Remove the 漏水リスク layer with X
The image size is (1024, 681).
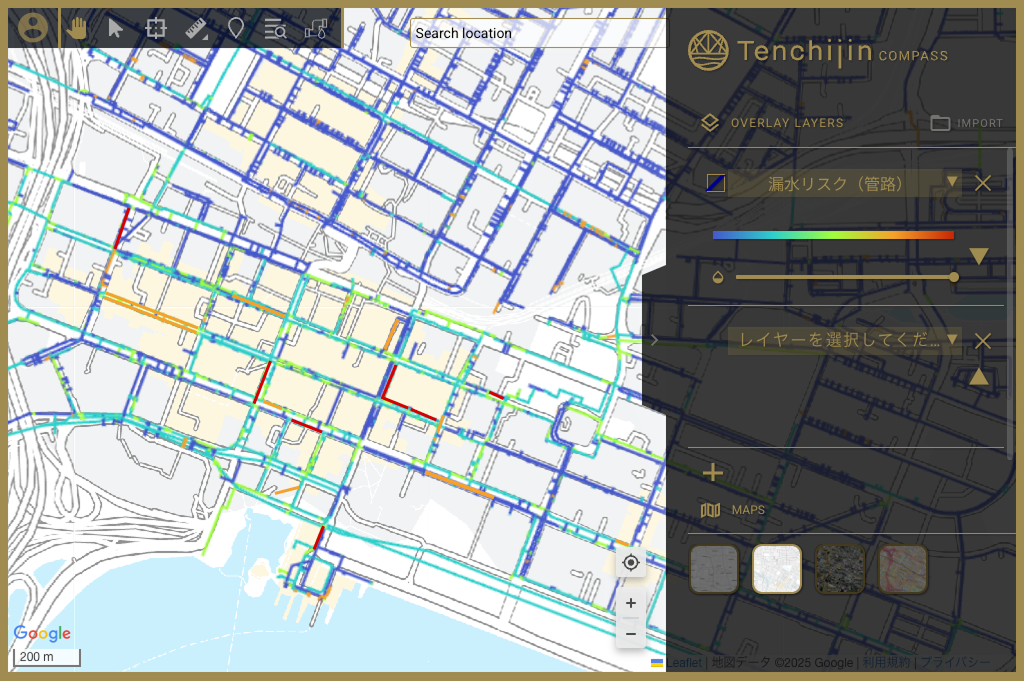point(983,183)
